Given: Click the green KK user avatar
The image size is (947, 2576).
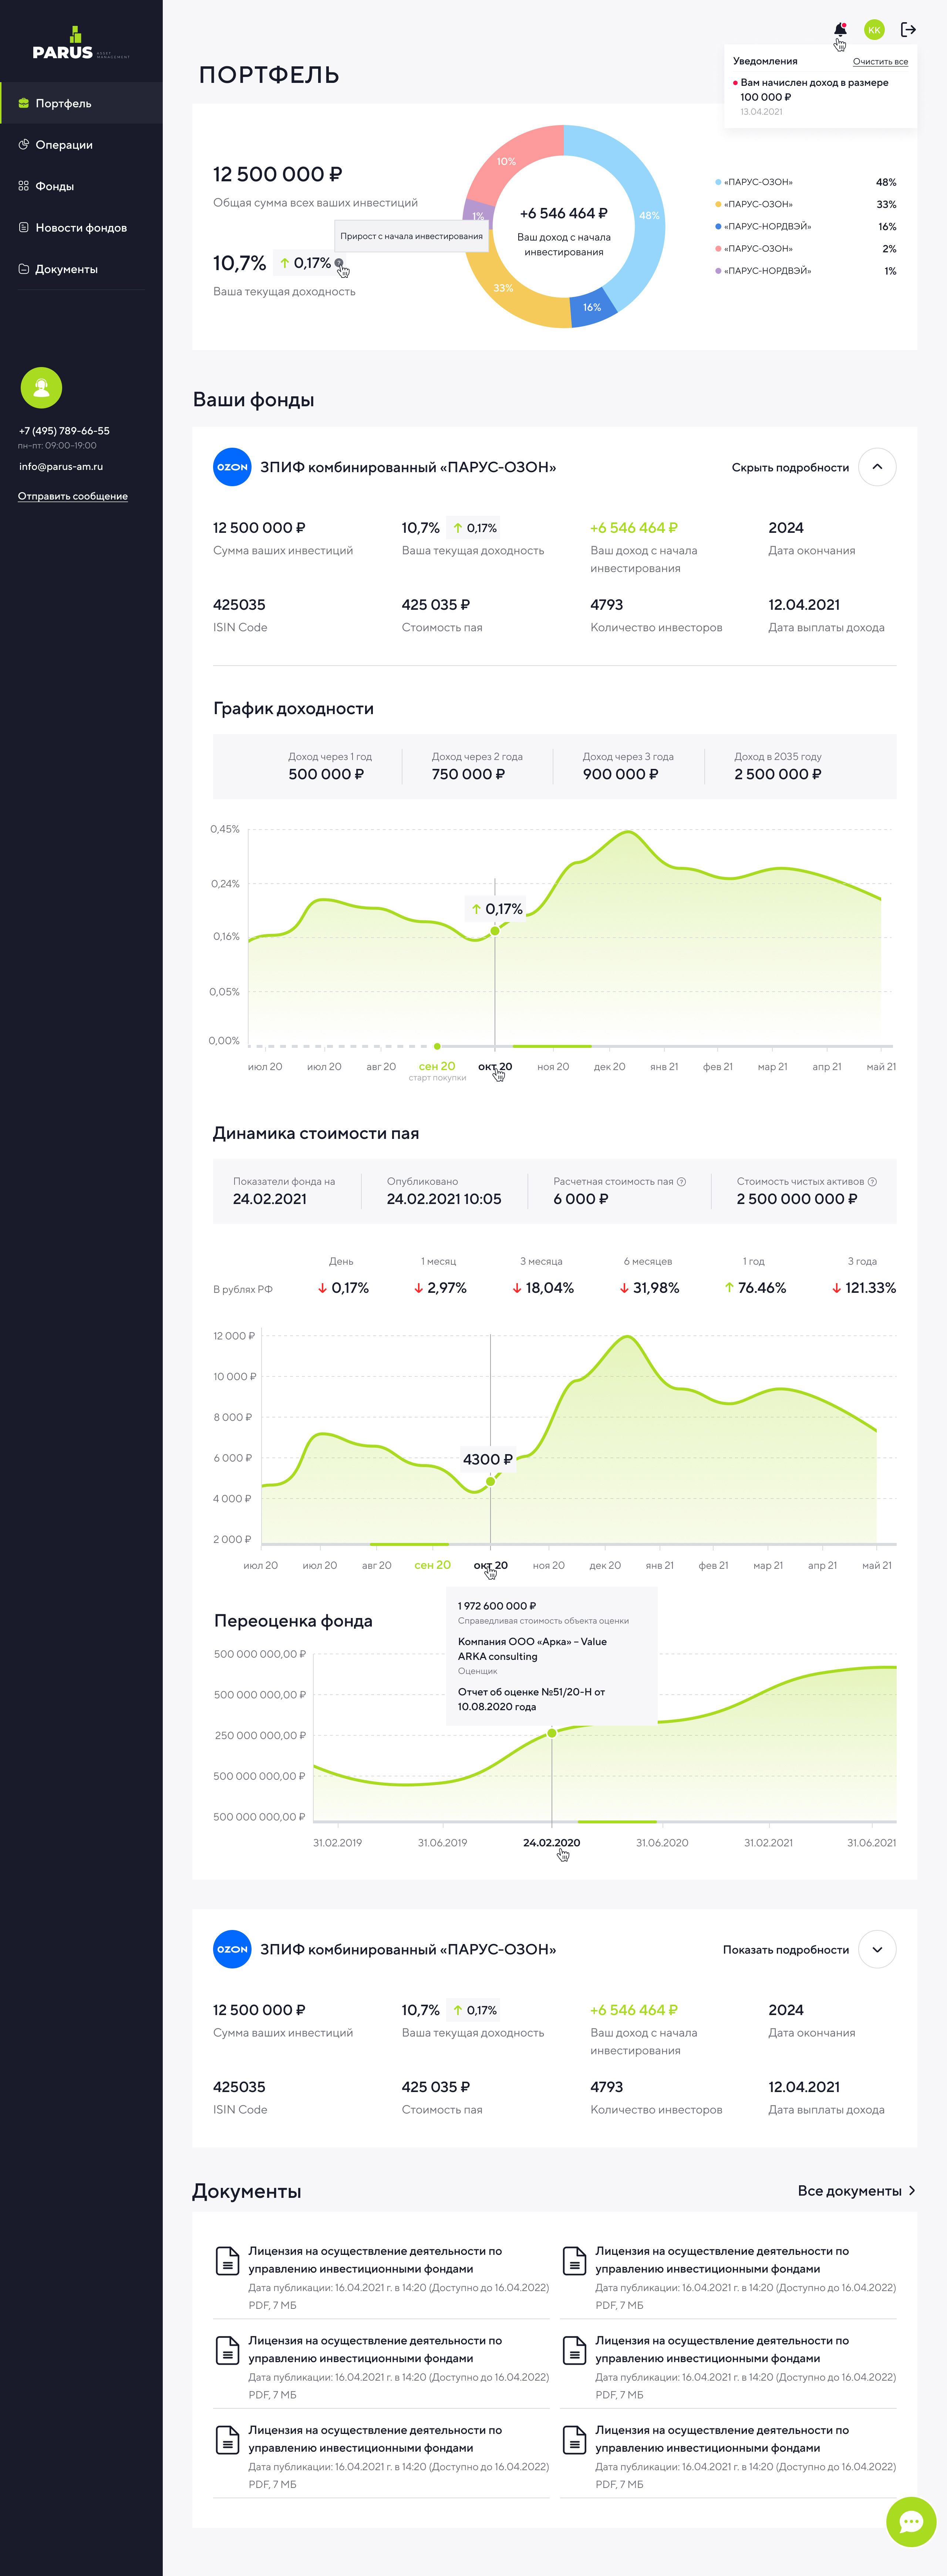Looking at the screenshot, I should (x=874, y=30).
